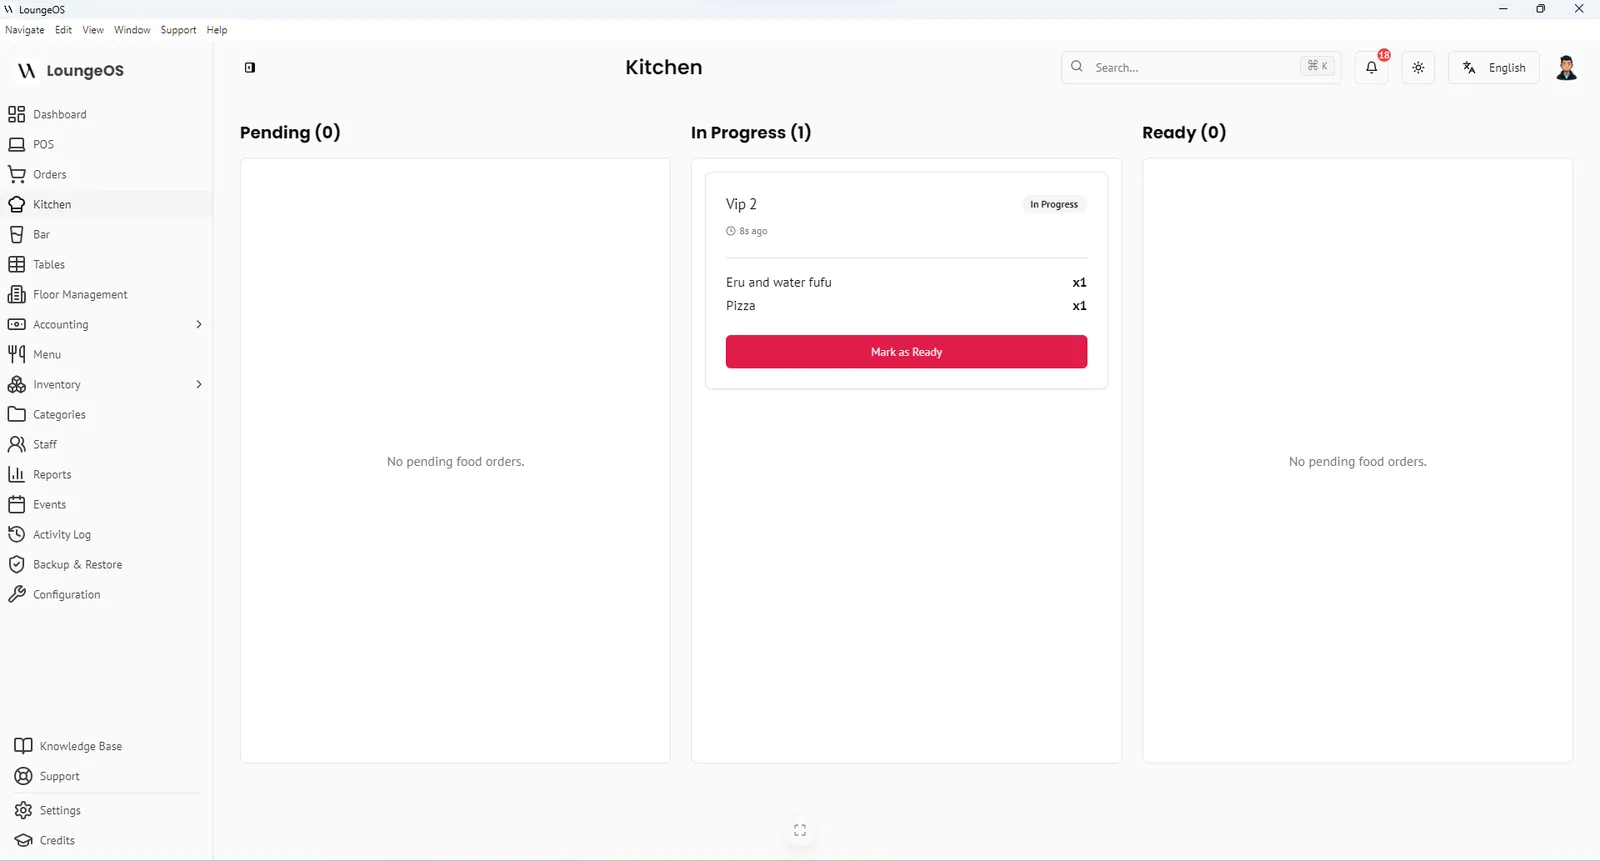Click the In Progress status badge
Screen dimensions: 1600x861
pyautogui.click(x=1054, y=204)
